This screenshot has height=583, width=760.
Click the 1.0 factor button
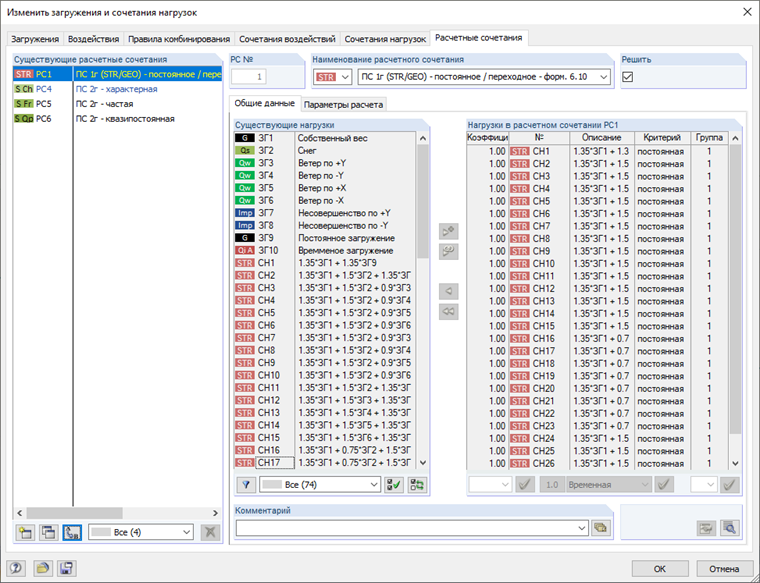pos(552,484)
